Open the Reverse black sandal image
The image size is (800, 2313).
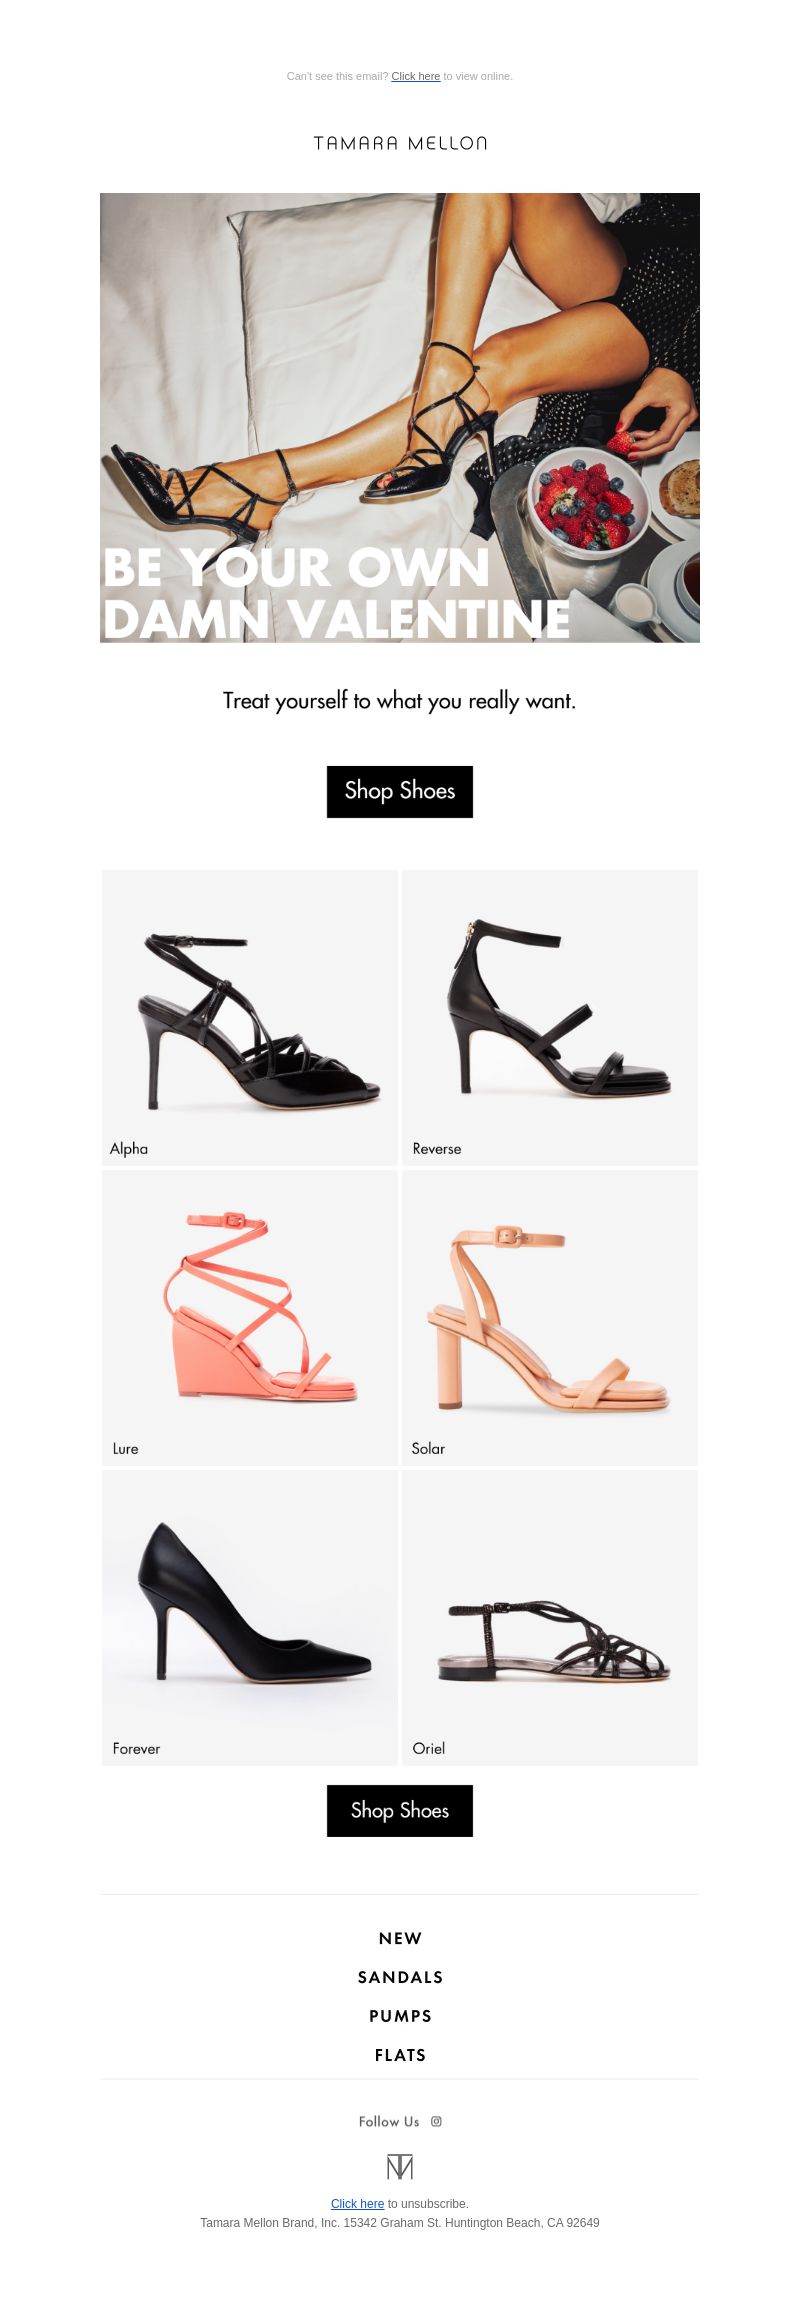point(550,1017)
